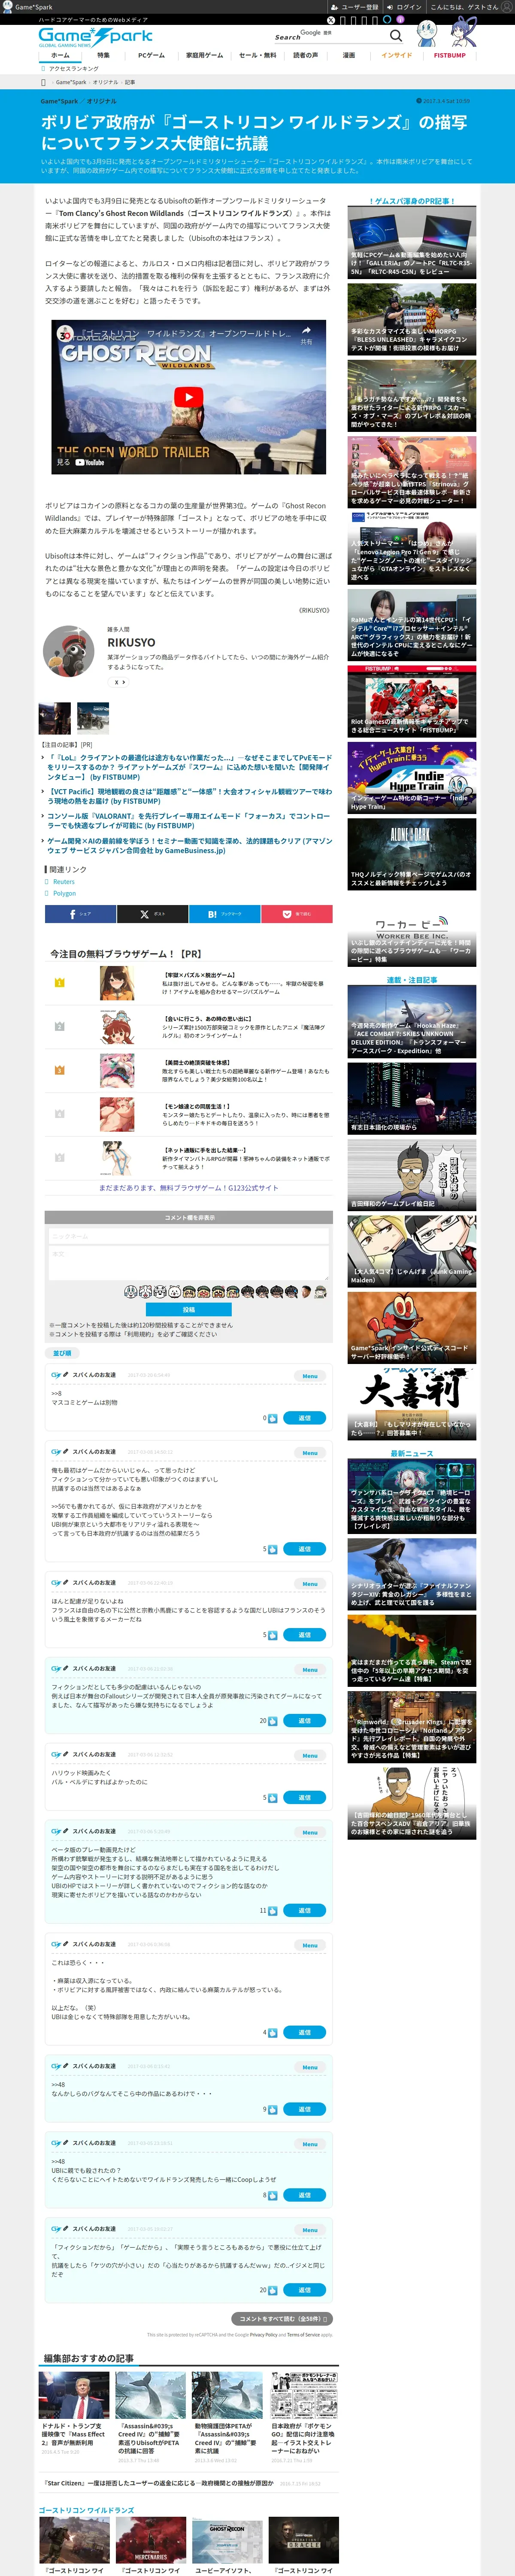515x2576 pixels.
Task: Post article to X
Action: coord(153,913)
